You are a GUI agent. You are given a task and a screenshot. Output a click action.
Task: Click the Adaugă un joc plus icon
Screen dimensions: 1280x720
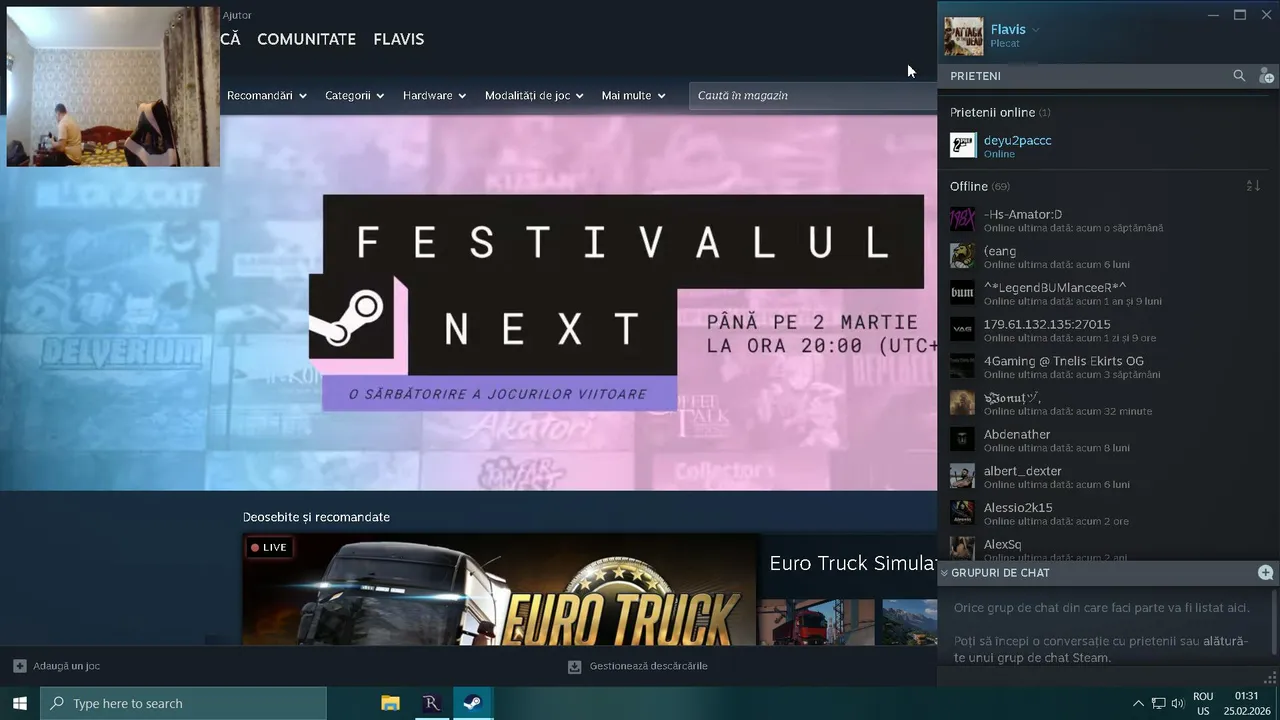[20, 666]
